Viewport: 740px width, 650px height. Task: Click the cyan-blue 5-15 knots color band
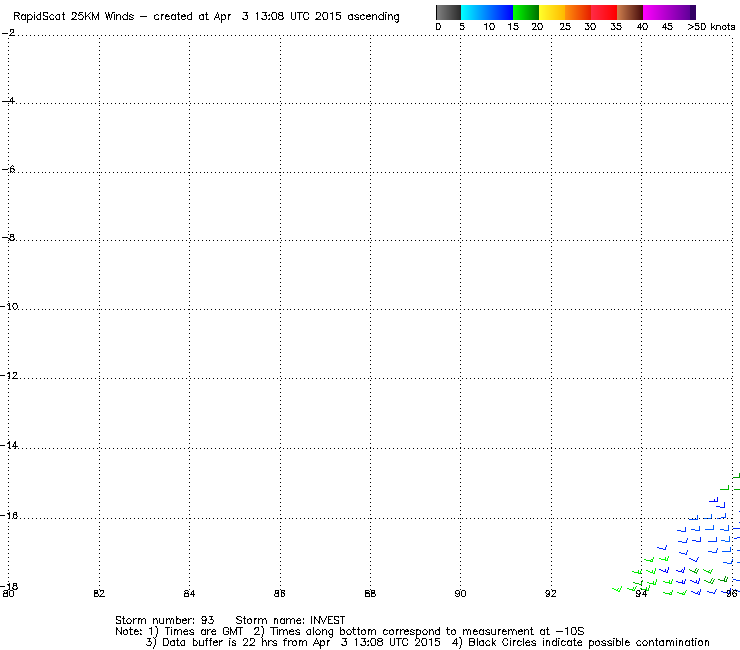coord(487,12)
